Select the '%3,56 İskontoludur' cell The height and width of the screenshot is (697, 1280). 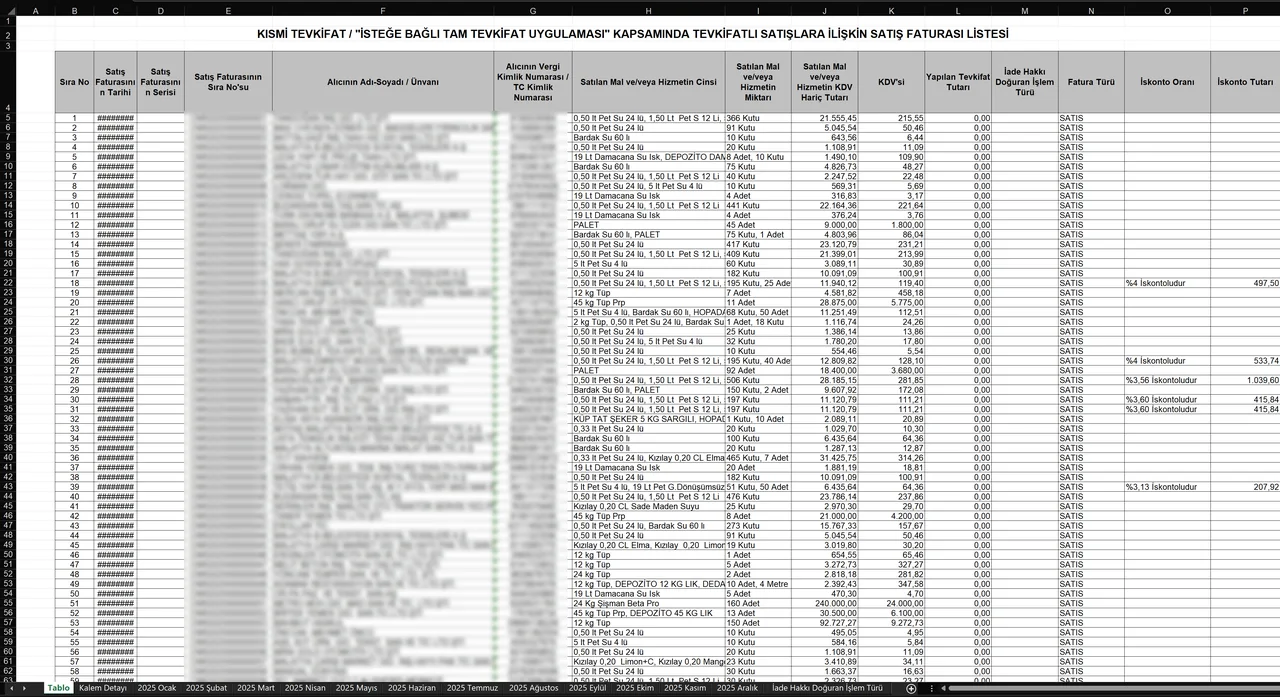click(x=1167, y=380)
